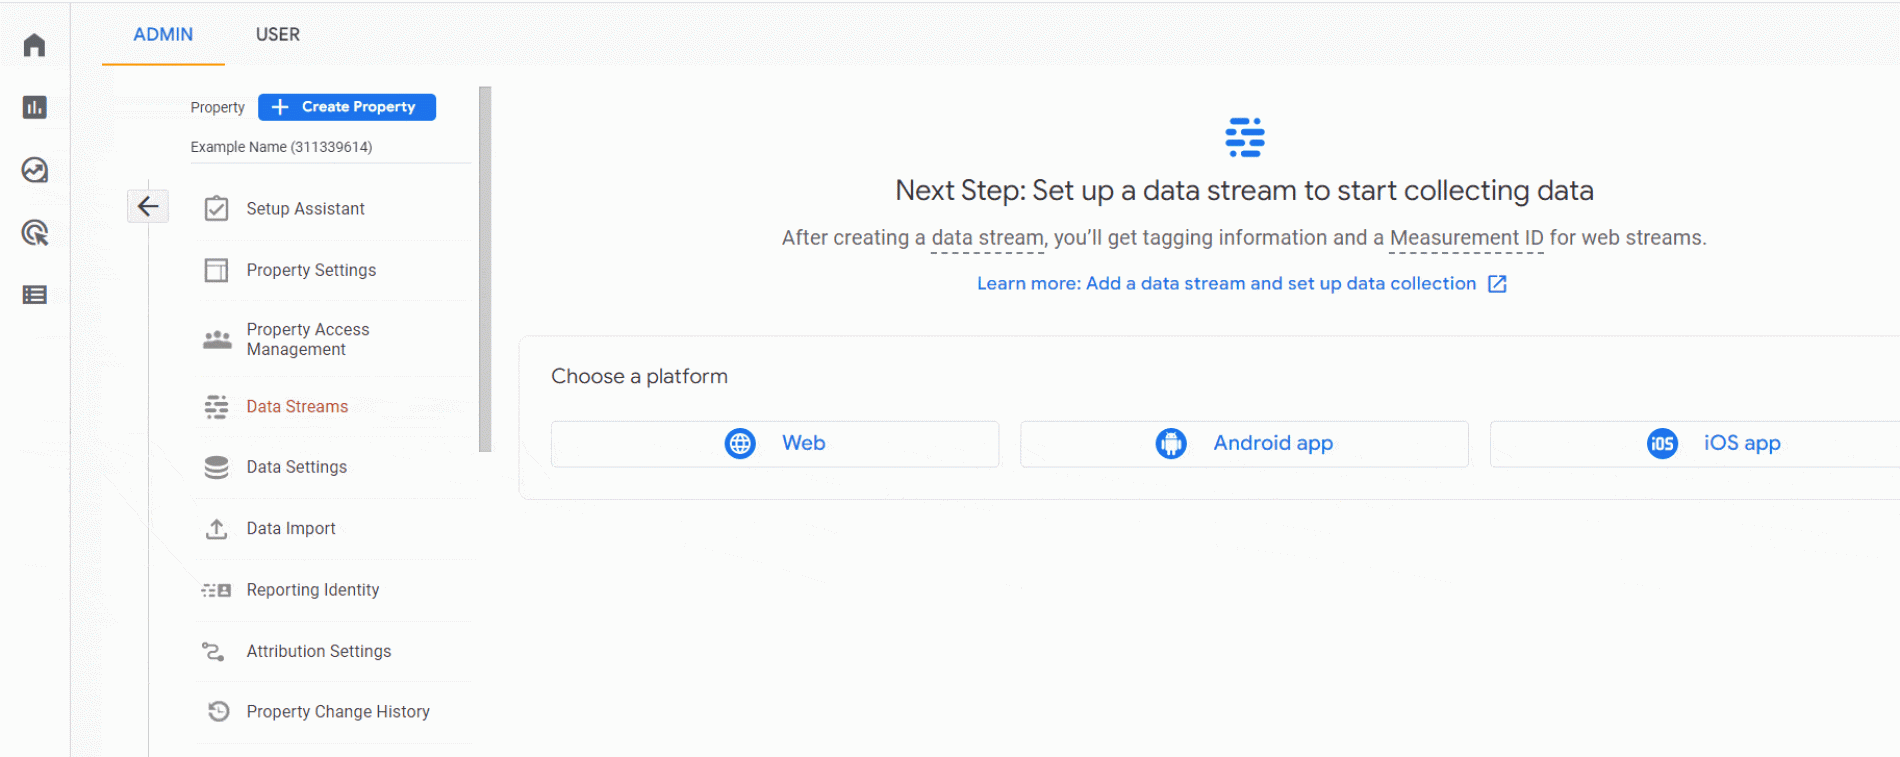
Task: Click the back arrow to collapse property column
Action: click(148, 206)
